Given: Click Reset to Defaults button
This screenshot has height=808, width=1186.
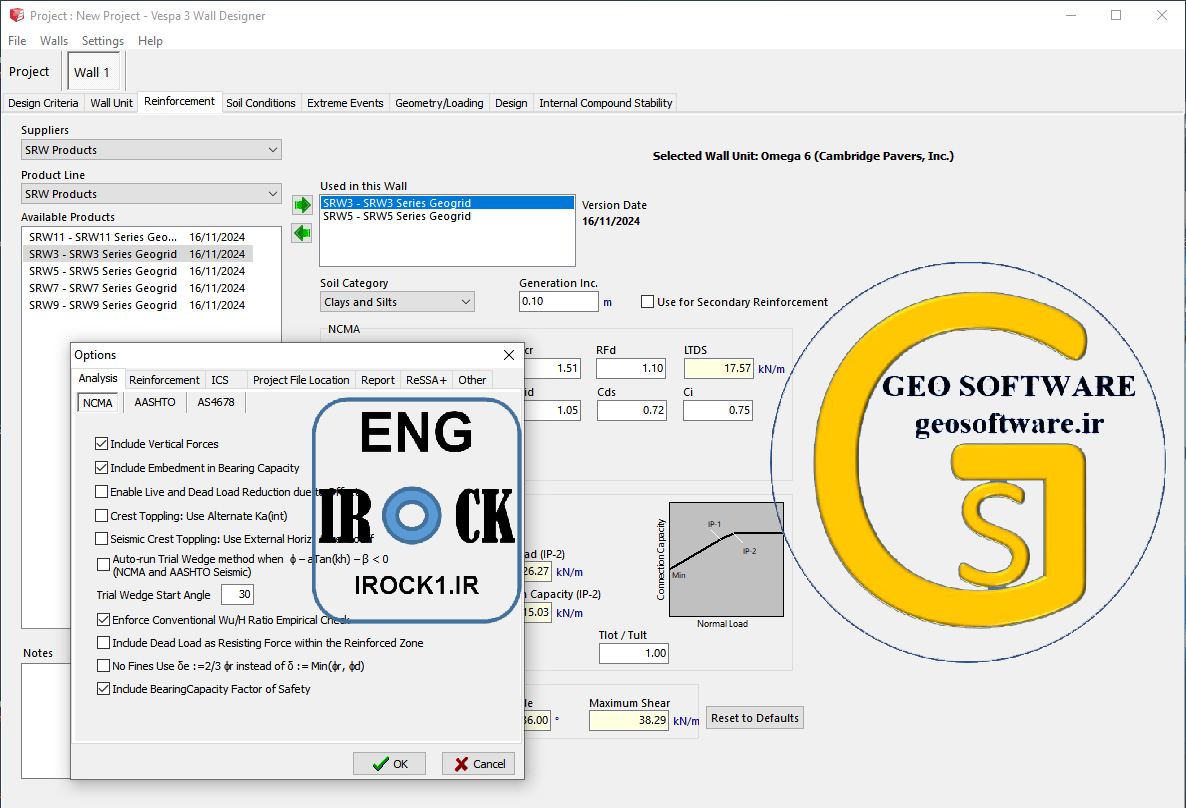Looking at the screenshot, I should click(x=755, y=718).
